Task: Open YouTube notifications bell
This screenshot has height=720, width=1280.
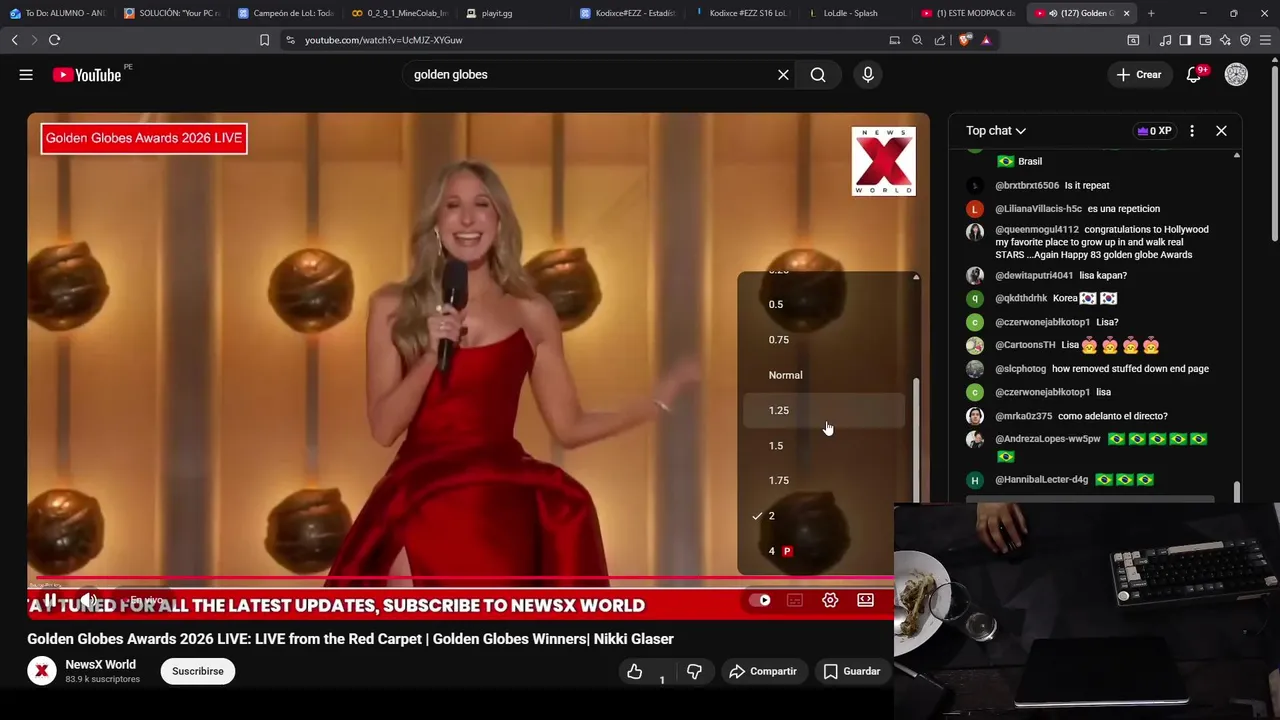Action: [x=1194, y=75]
